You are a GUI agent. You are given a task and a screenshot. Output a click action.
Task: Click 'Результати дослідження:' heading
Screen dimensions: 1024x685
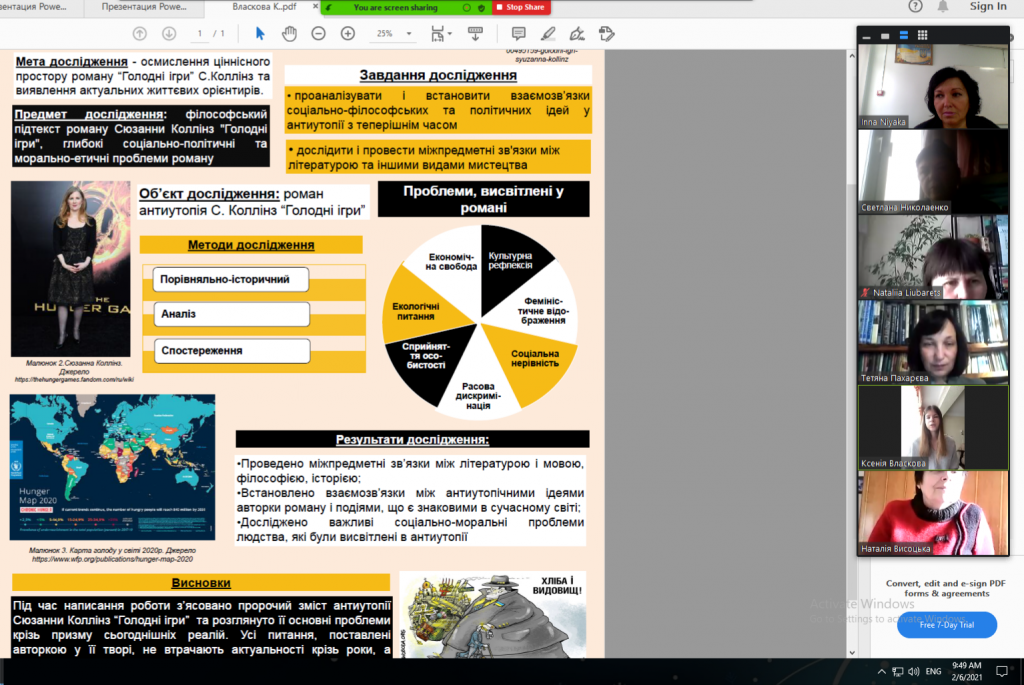pyautogui.click(x=412, y=439)
